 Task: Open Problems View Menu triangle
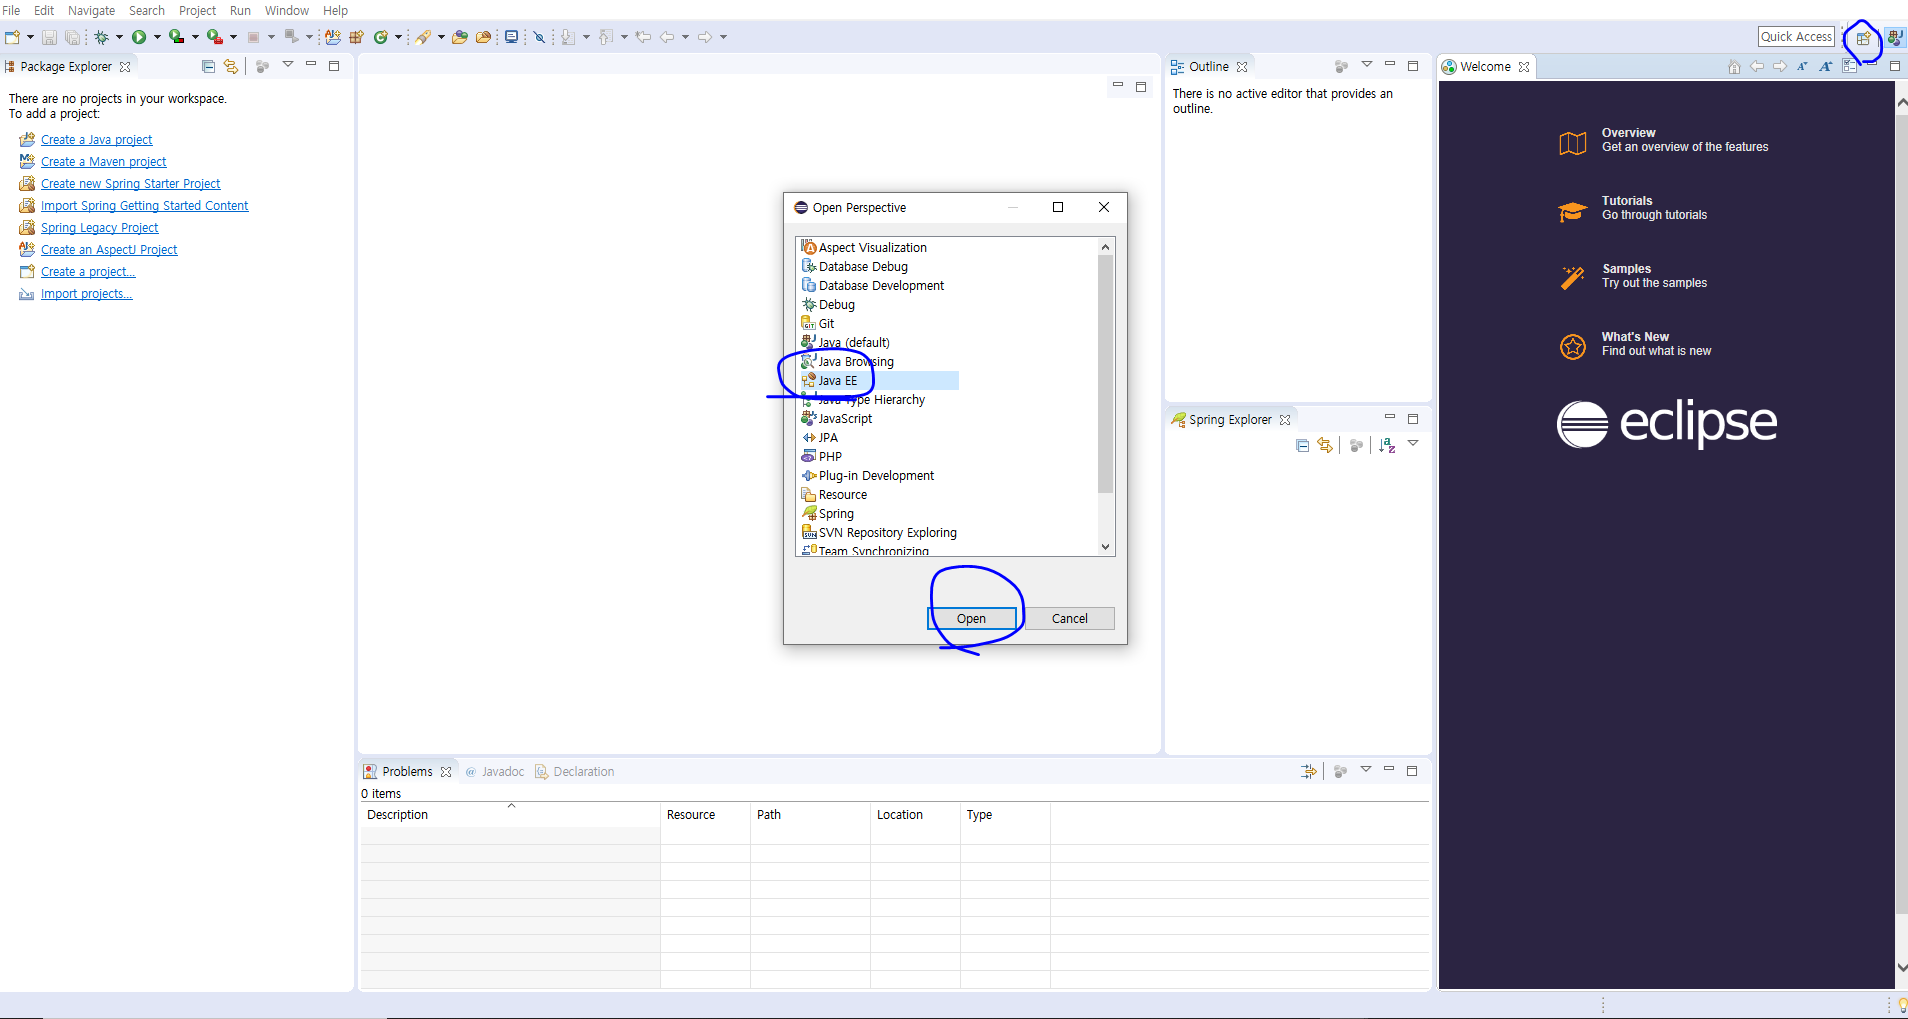coord(1366,769)
